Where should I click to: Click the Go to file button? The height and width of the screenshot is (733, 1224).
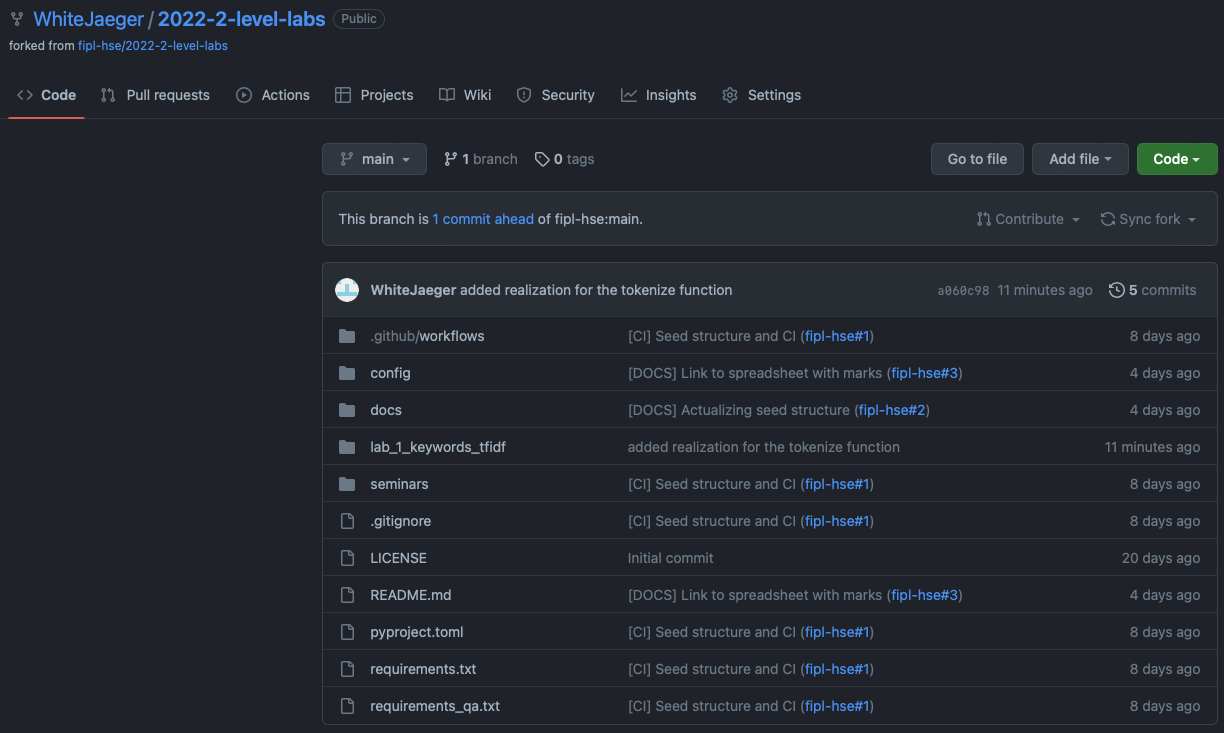[977, 158]
